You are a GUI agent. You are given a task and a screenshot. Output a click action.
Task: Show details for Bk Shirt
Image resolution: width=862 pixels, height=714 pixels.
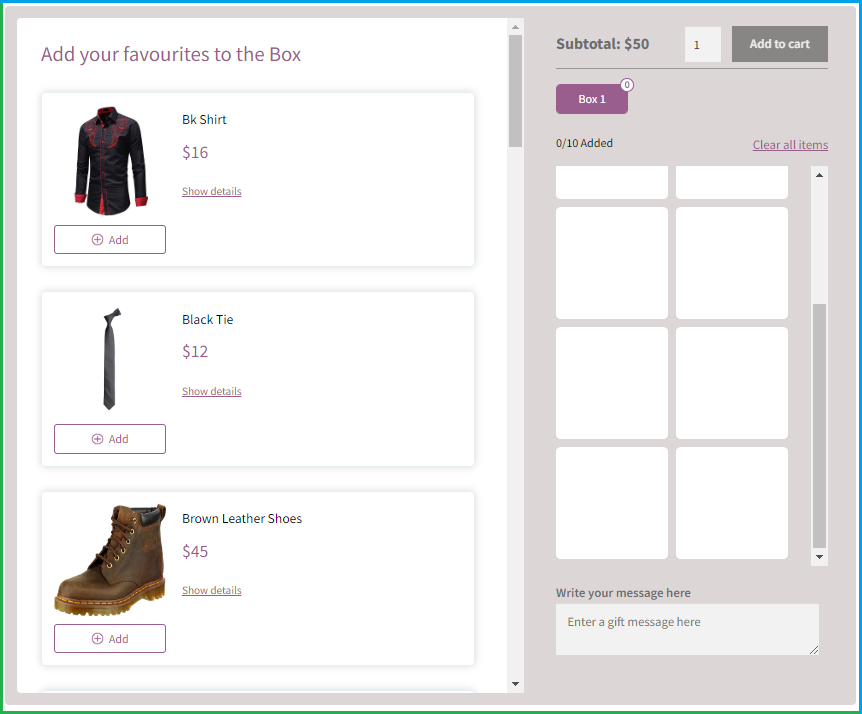[212, 191]
